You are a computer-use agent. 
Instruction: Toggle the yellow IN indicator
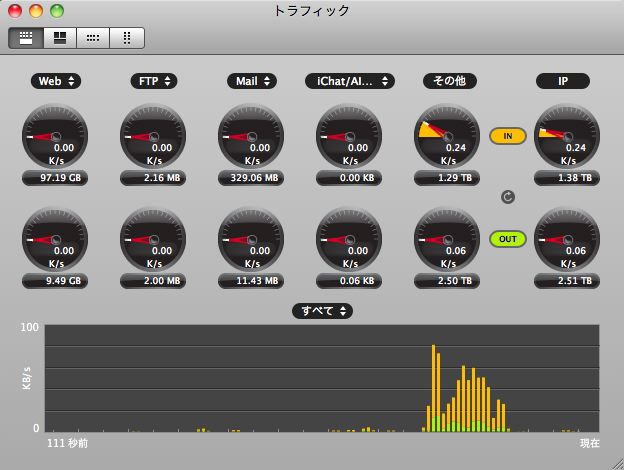507,135
